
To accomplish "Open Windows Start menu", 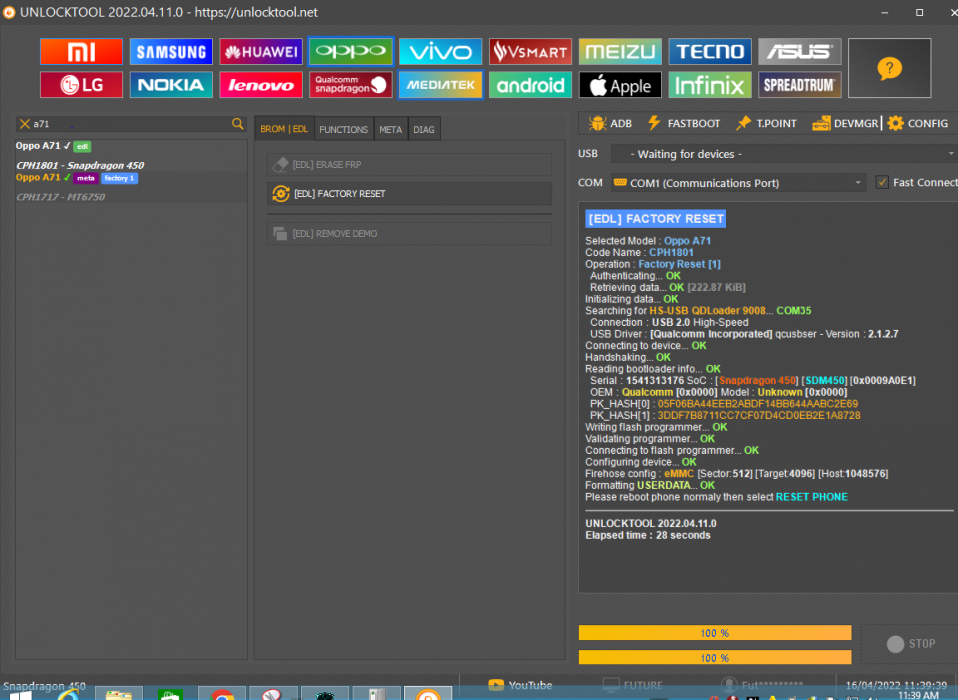I will tap(20, 696).
